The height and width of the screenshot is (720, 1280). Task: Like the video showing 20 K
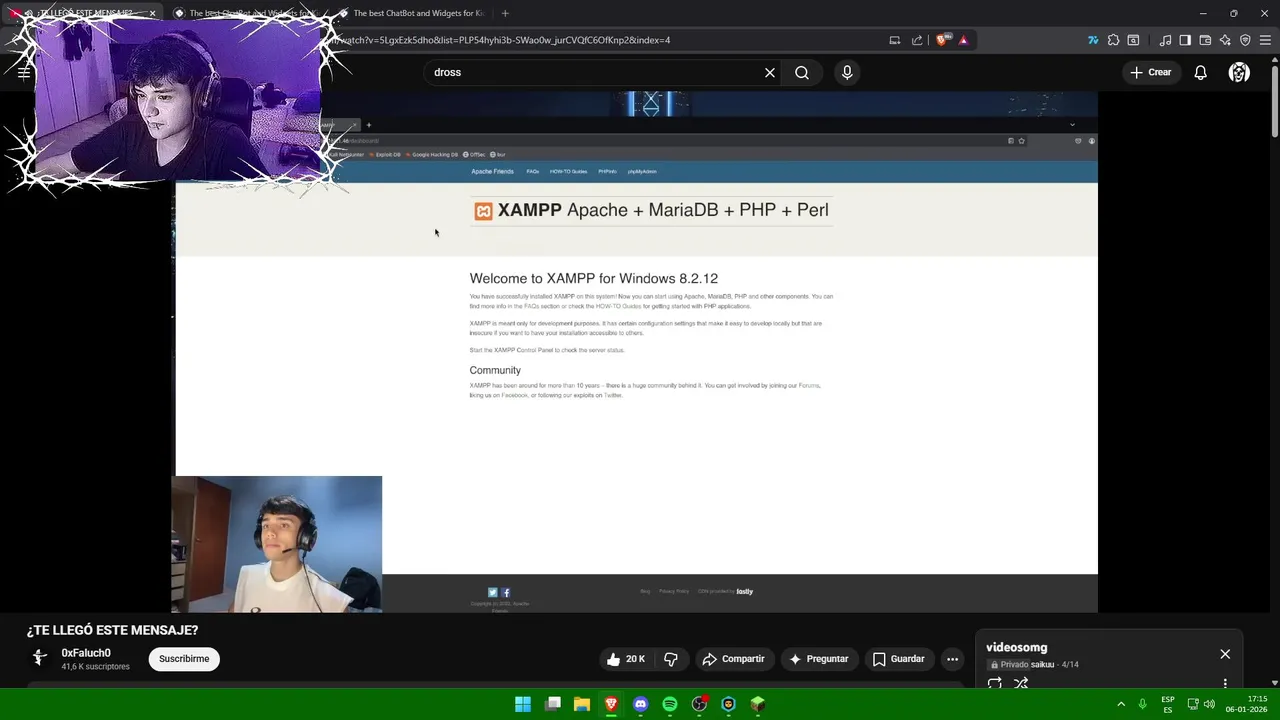point(626,659)
